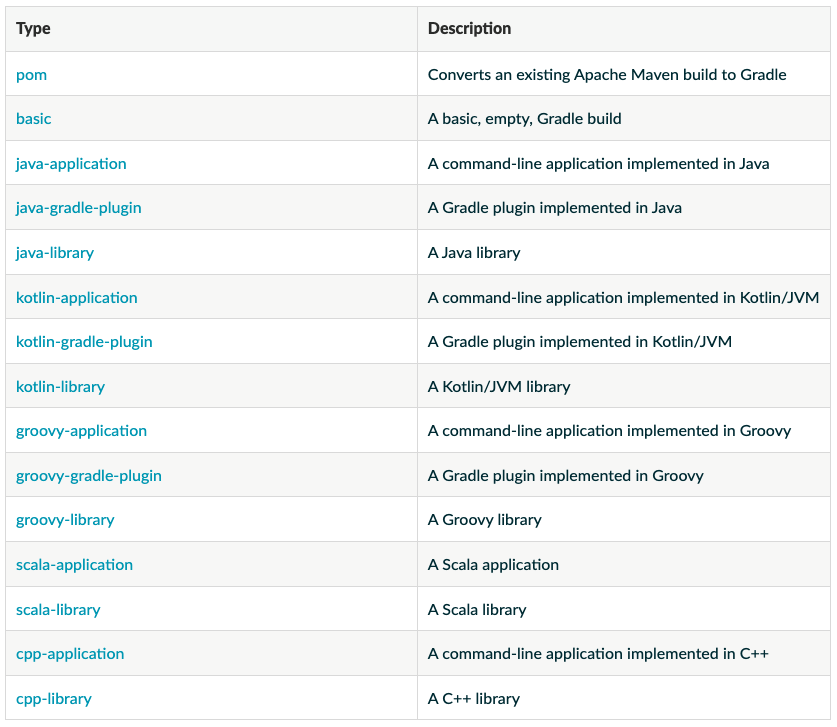The height and width of the screenshot is (727, 837).
Task: Open the cpp-library type link
Action: coord(54,697)
